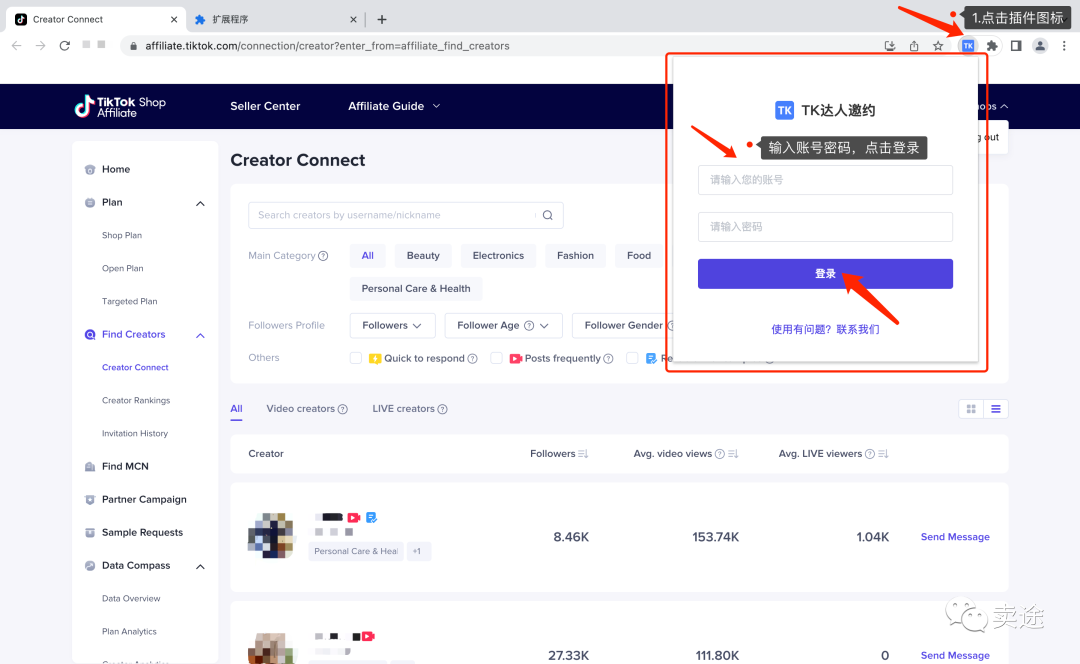Select the All creators tab
This screenshot has width=1080, height=664.
pyautogui.click(x=236, y=409)
